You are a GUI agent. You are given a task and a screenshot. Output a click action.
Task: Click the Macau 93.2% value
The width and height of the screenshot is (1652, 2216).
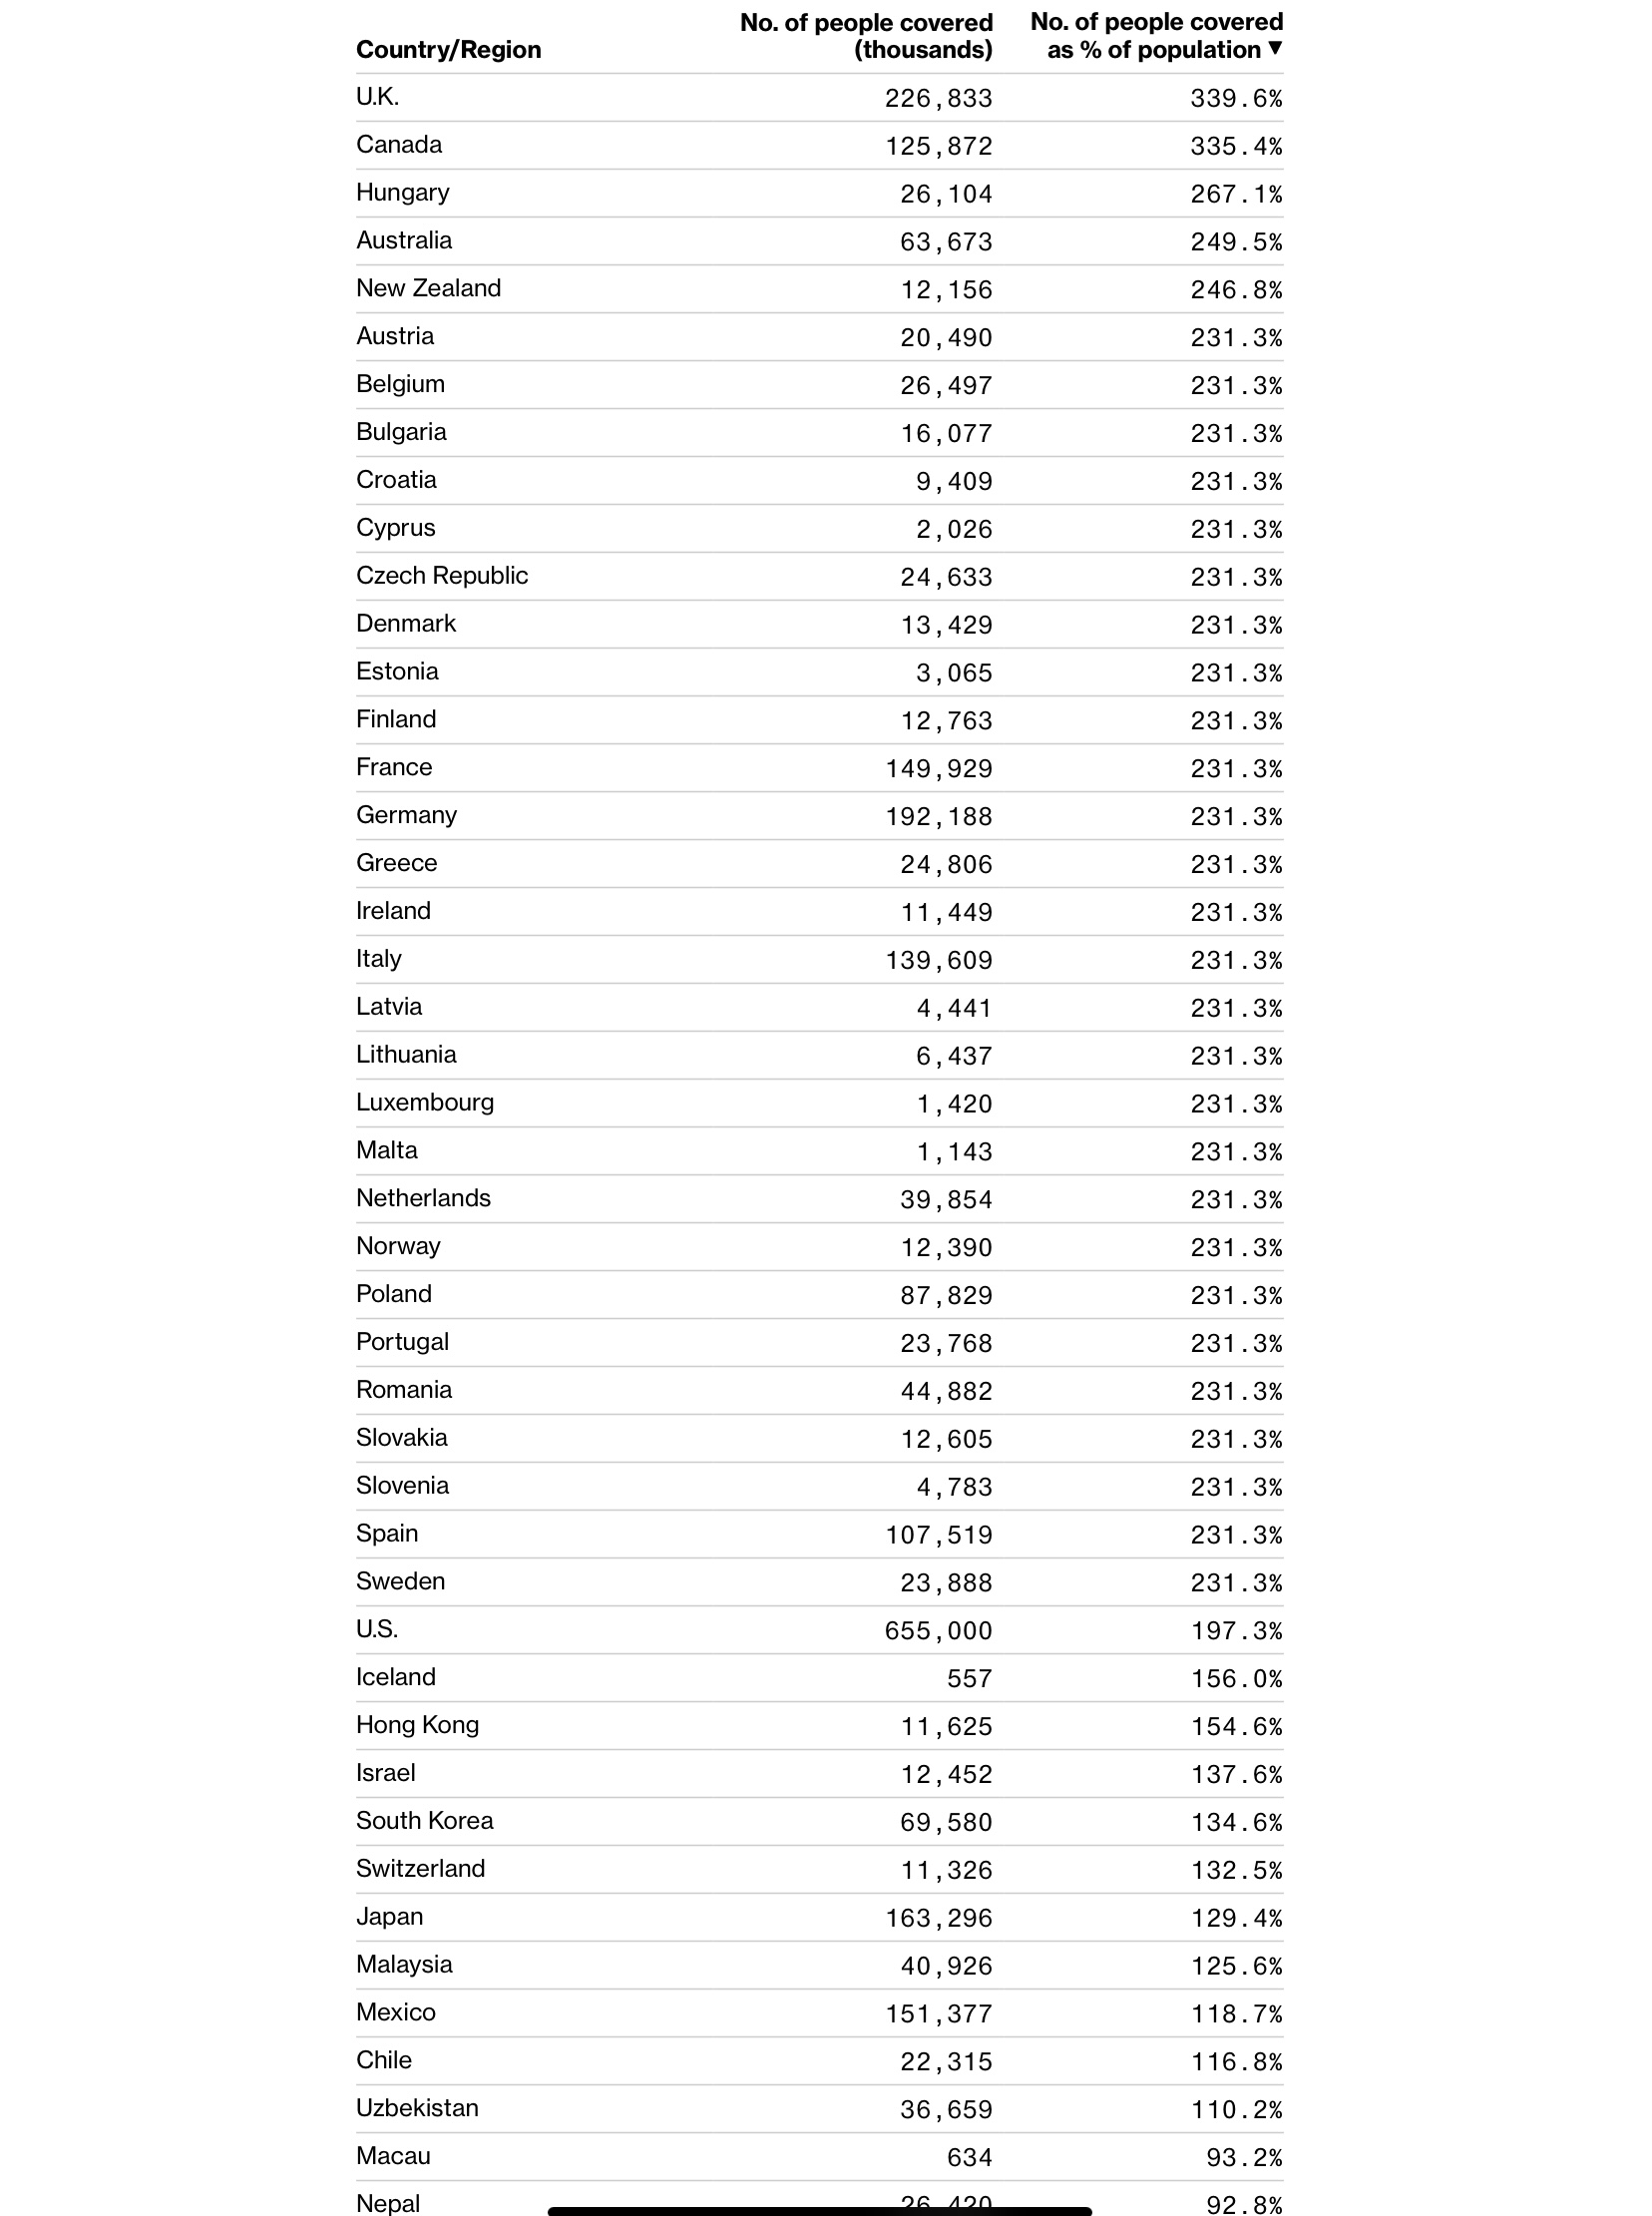1244,2157
